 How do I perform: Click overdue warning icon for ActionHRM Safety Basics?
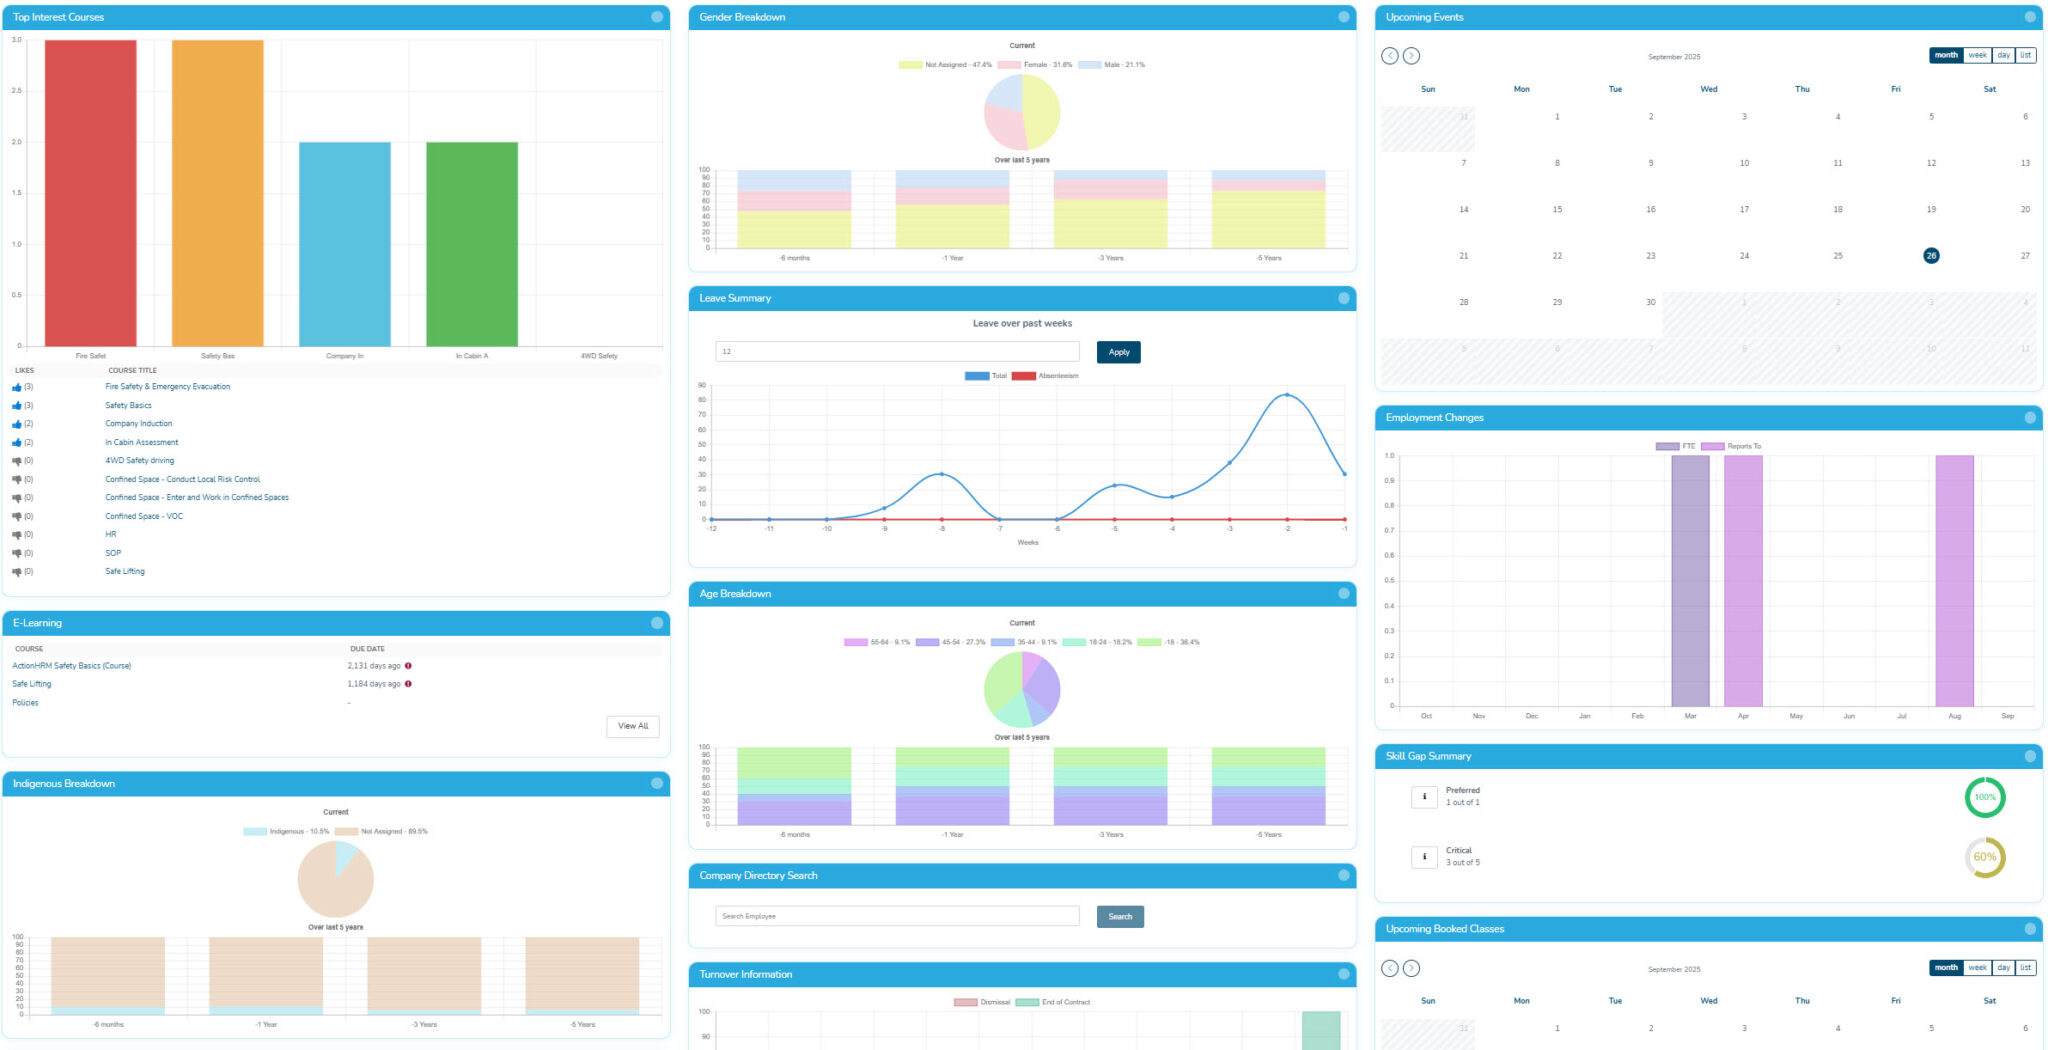coord(408,666)
